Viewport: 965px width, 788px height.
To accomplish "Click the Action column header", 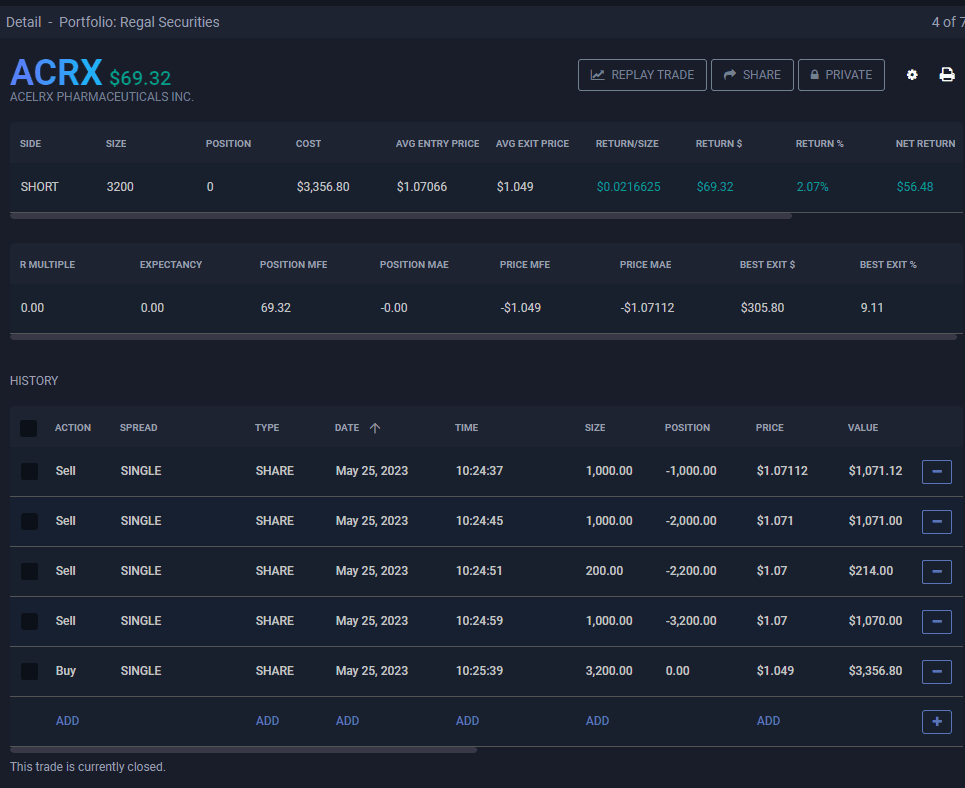I will (73, 428).
